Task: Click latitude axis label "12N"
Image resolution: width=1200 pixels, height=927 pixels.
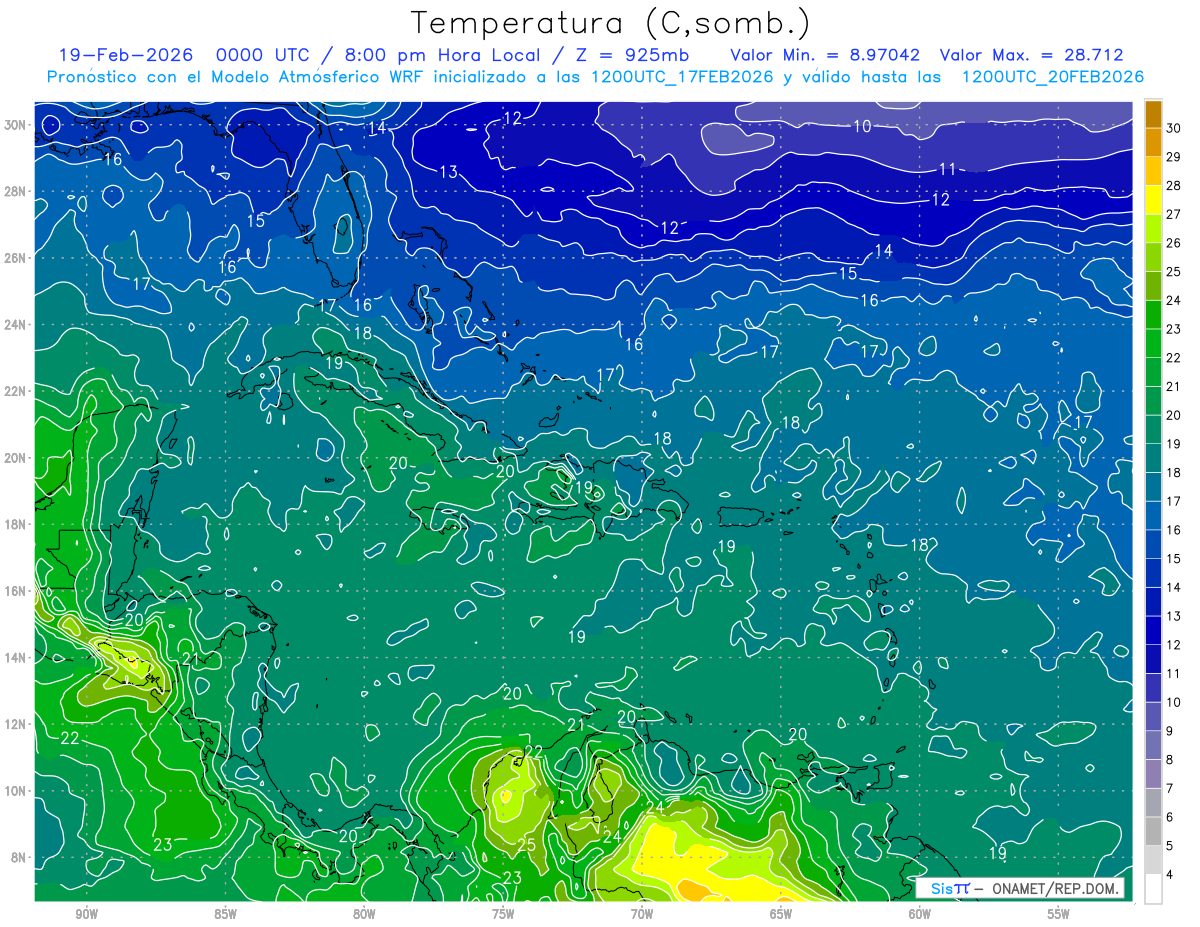Action: pyautogui.click(x=15, y=724)
